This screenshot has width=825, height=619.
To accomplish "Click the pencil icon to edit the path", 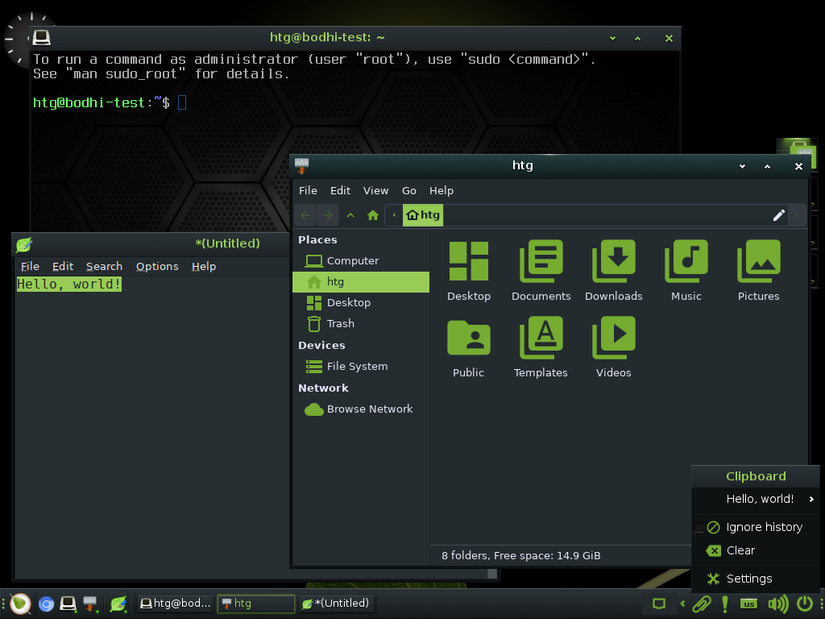I will pyautogui.click(x=779, y=215).
